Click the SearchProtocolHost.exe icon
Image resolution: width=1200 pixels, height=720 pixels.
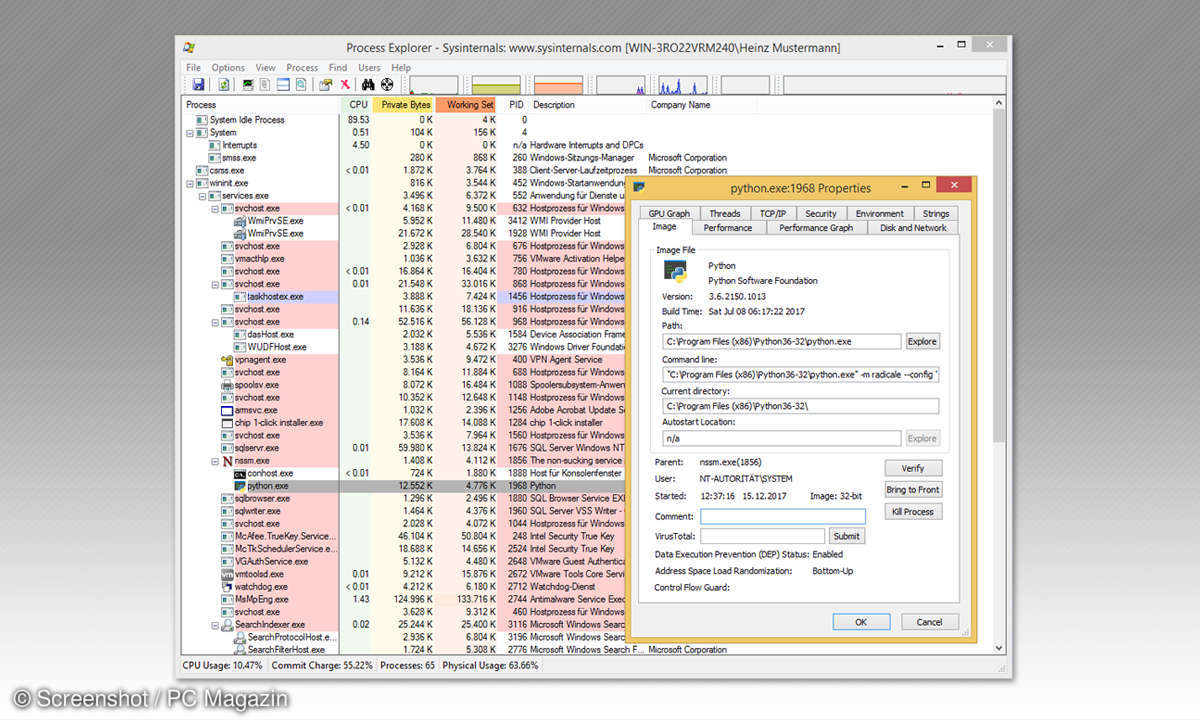coord(239,637)
